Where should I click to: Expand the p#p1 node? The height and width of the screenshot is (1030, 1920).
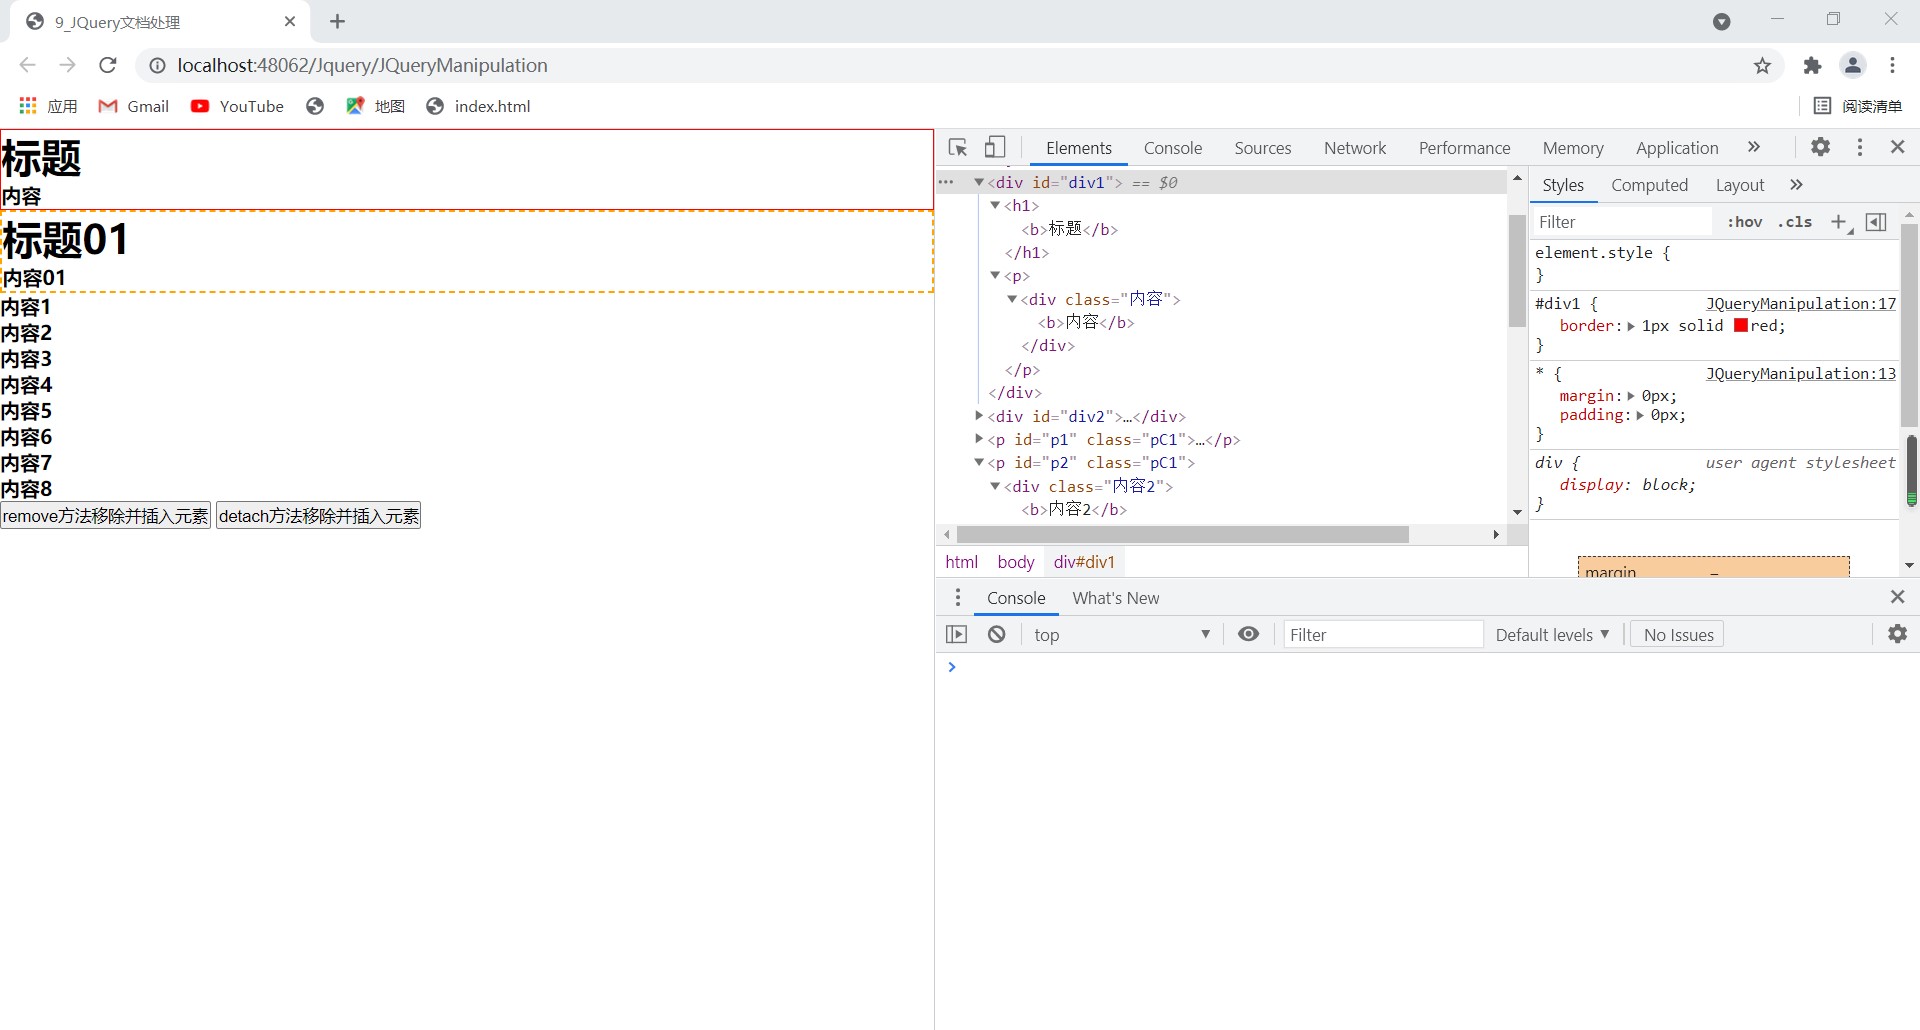pyautogui.click(x=979, y=439)
